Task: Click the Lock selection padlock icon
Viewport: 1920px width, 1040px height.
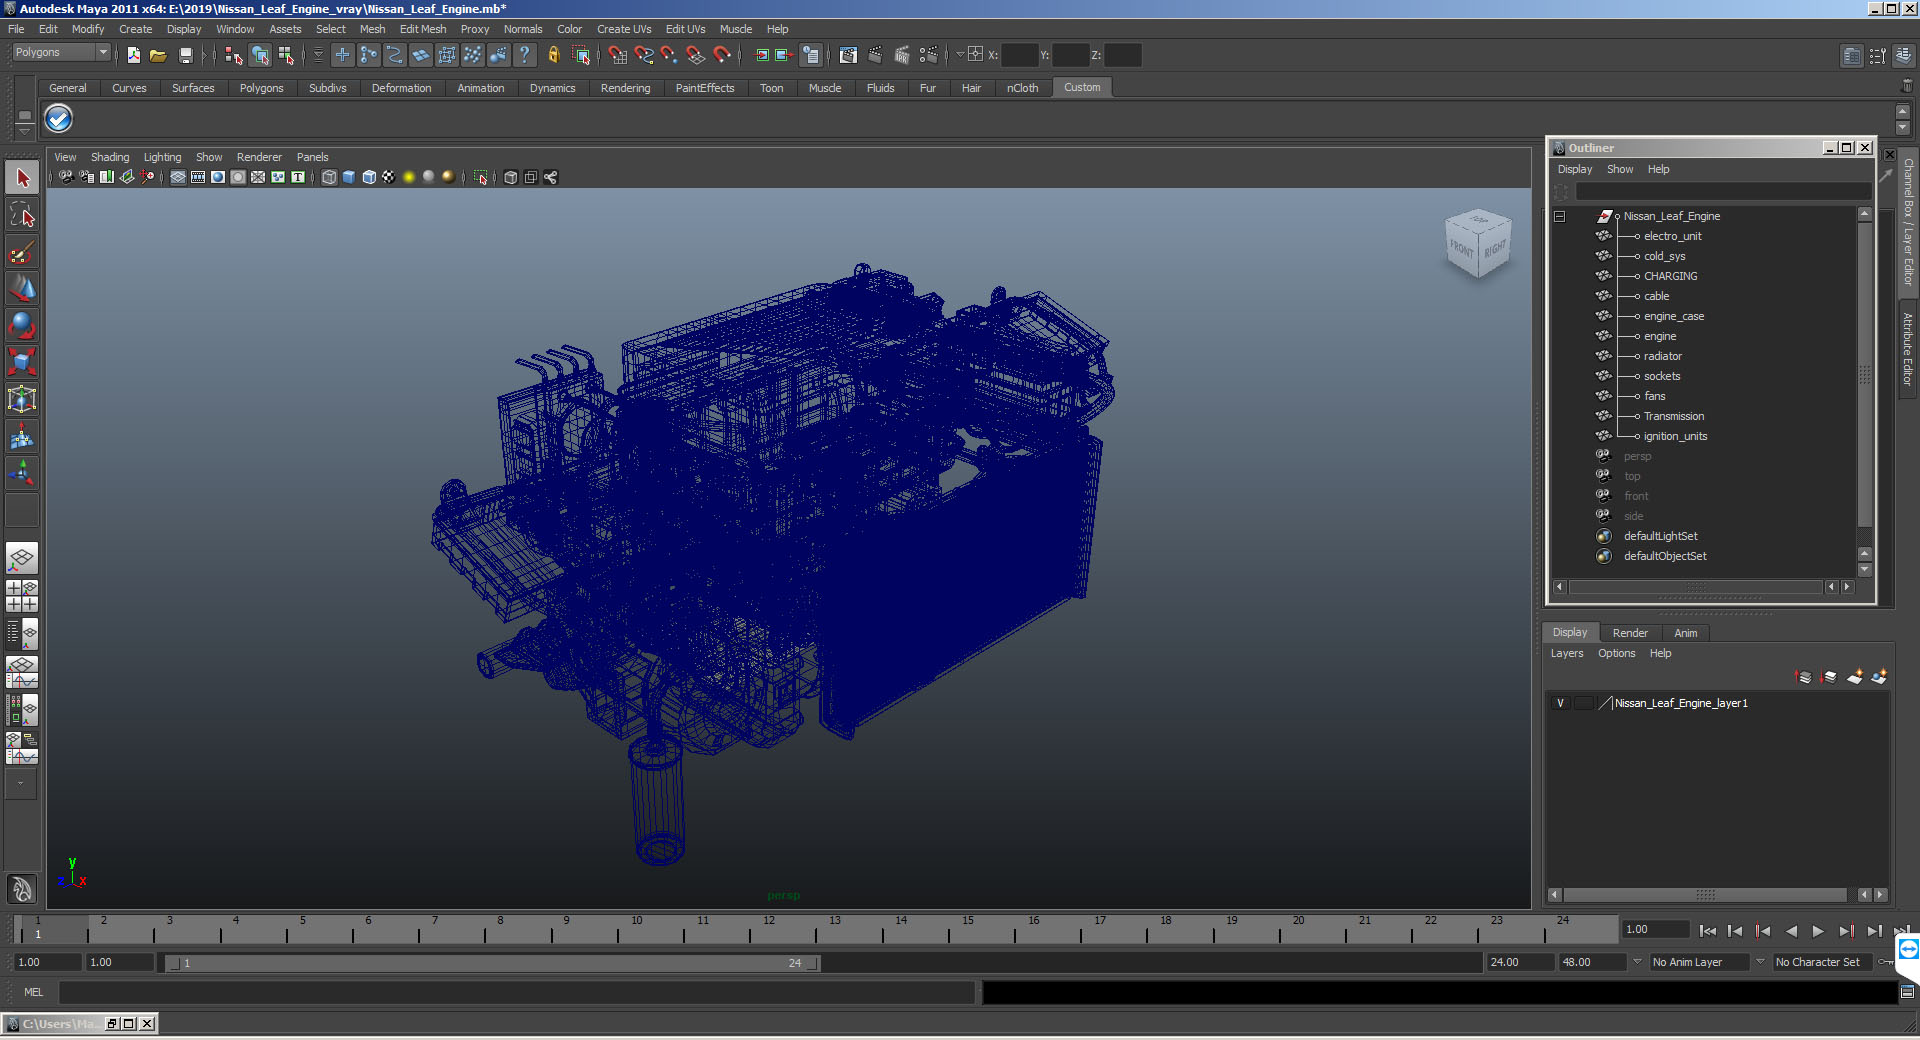Action: pyautogui.click(x=553, y=55)
